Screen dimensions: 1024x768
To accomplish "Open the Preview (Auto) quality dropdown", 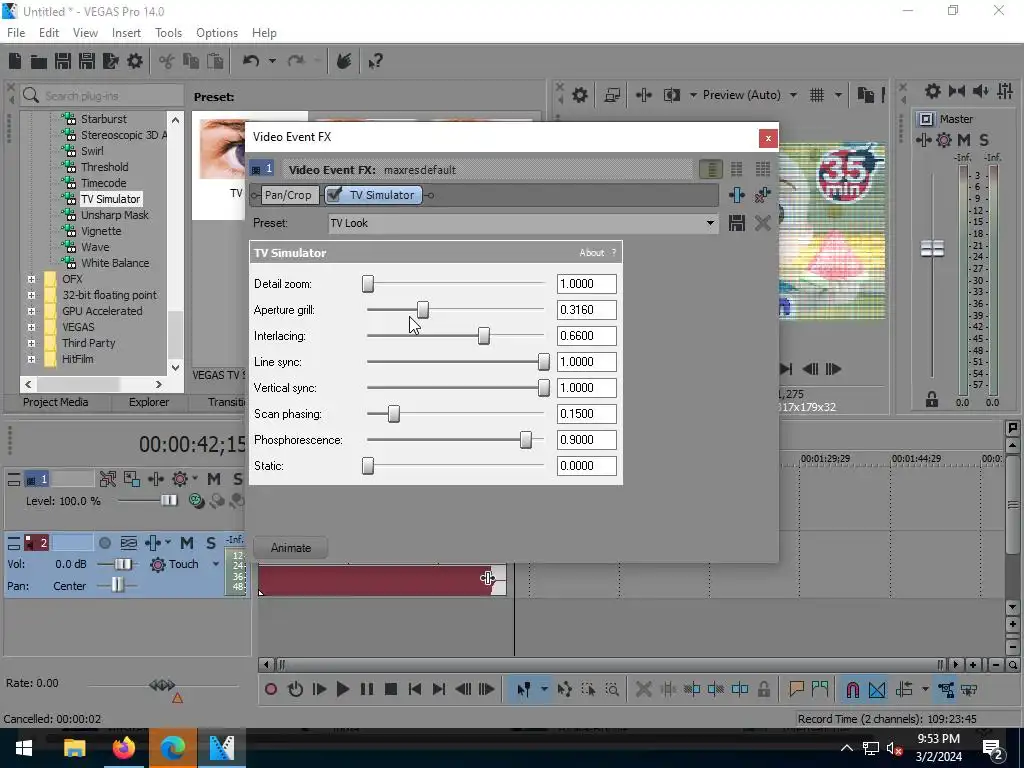I will point(793,95).
